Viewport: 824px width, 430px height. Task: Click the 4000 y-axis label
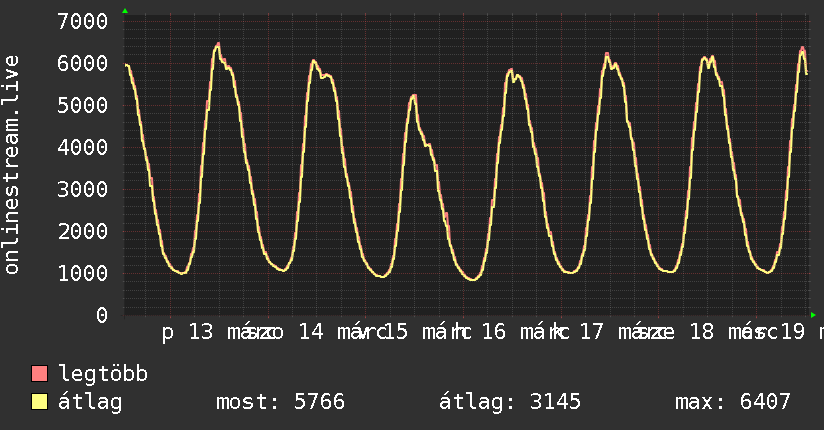[x=83, y=147]
